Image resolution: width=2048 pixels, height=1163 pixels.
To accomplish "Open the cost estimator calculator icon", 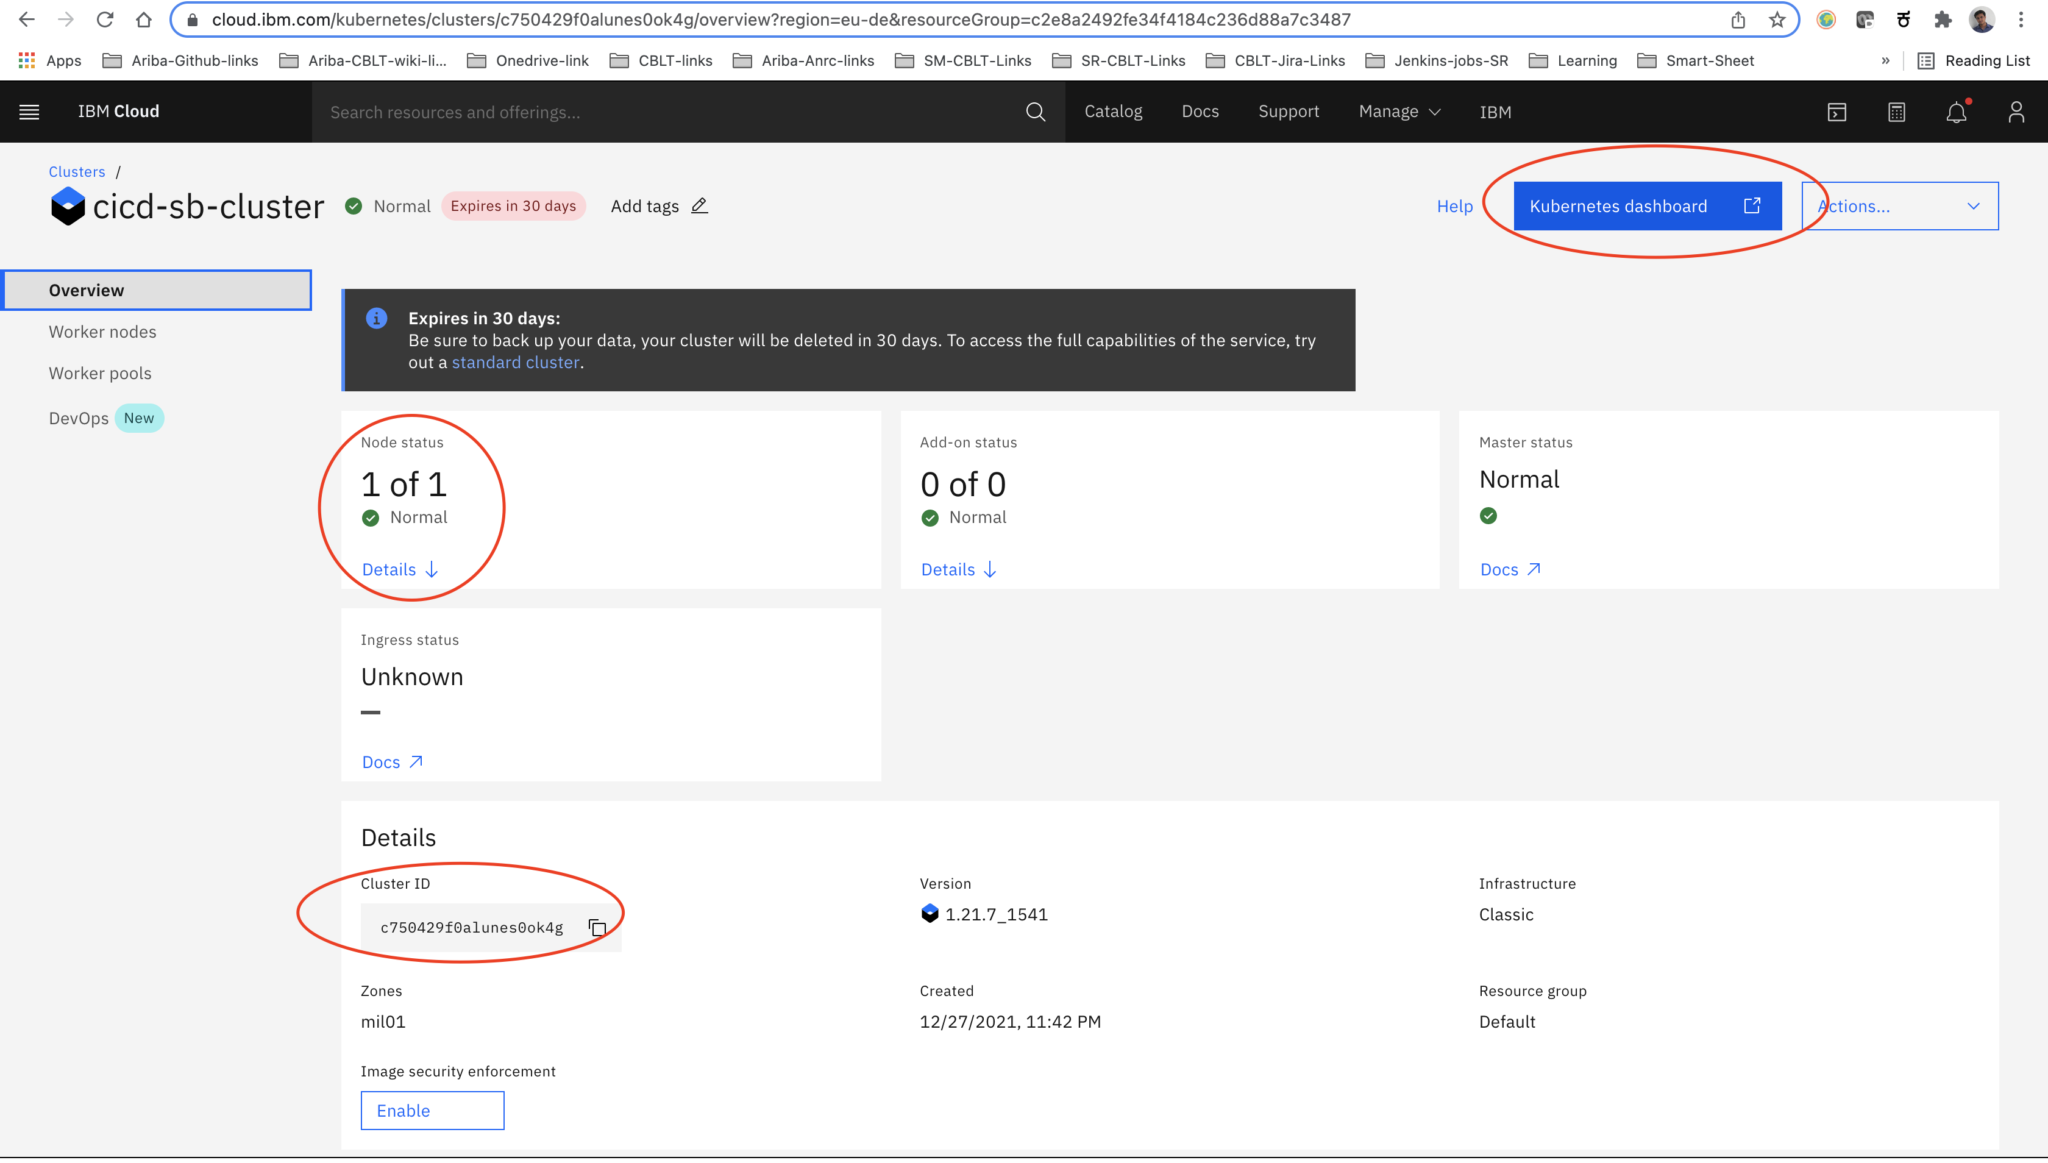I will click(1896, 111).
